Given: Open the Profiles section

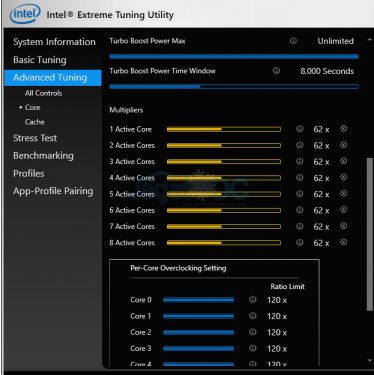Looking at the screenshot, I should tap(29, 174).
